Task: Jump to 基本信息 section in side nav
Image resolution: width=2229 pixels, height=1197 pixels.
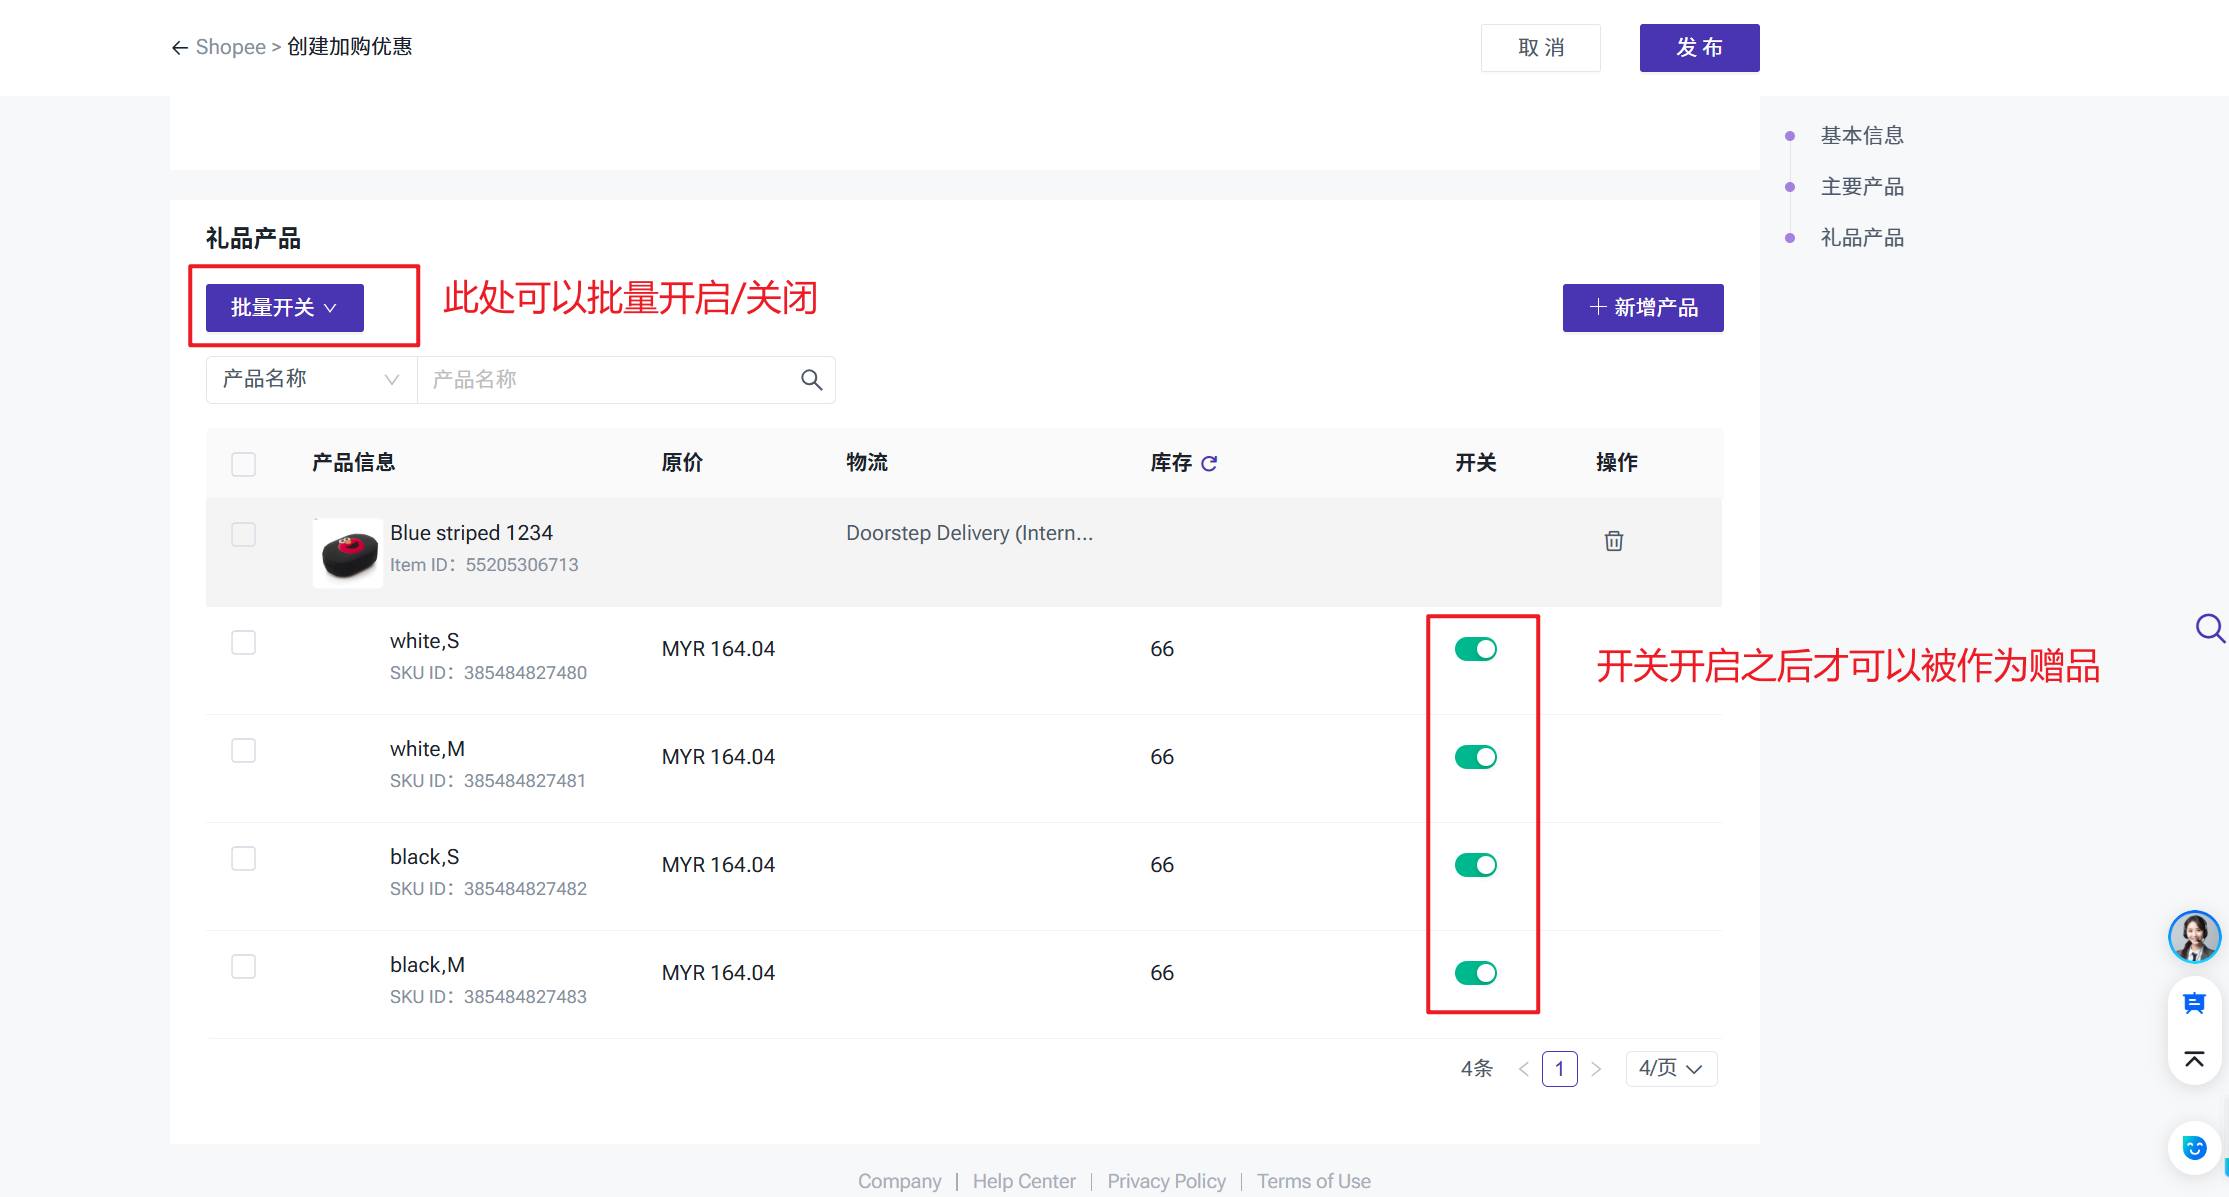Action: (1861, 136)
